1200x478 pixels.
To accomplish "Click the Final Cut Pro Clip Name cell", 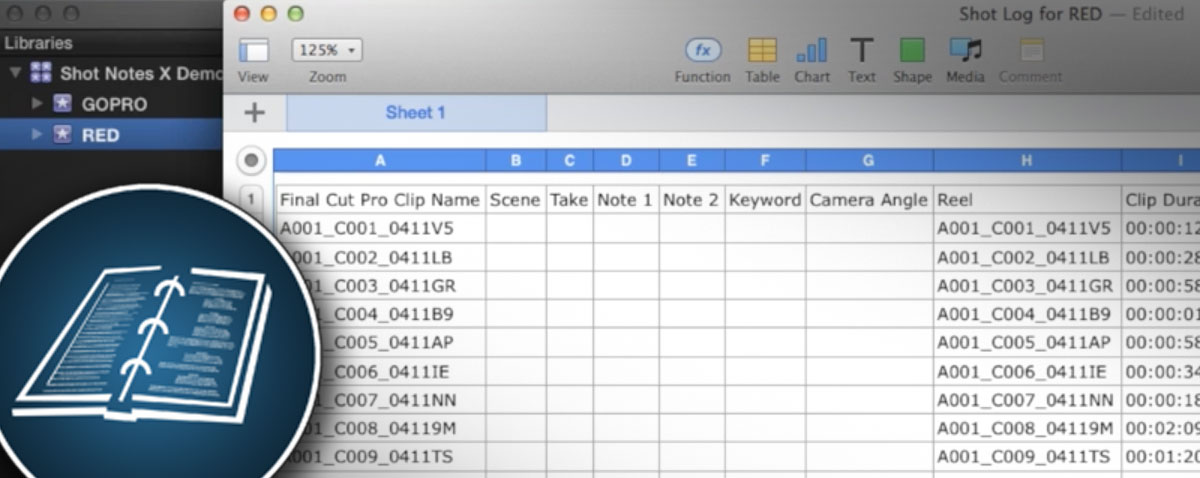I will tap(380, 200).
